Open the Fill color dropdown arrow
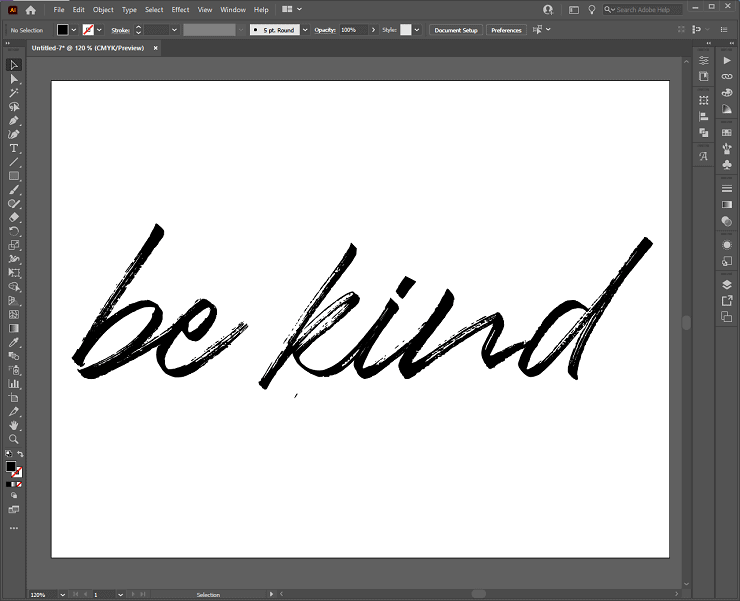 click(x=74, y=30)
